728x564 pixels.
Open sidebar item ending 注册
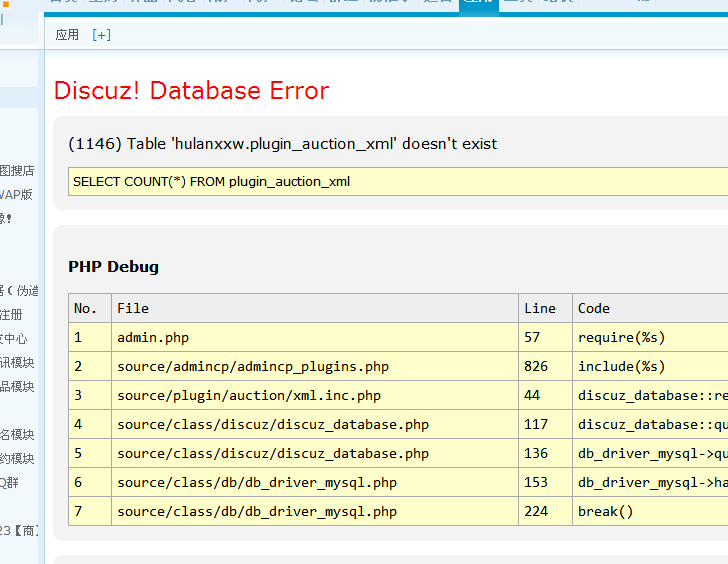coord(11,315)
